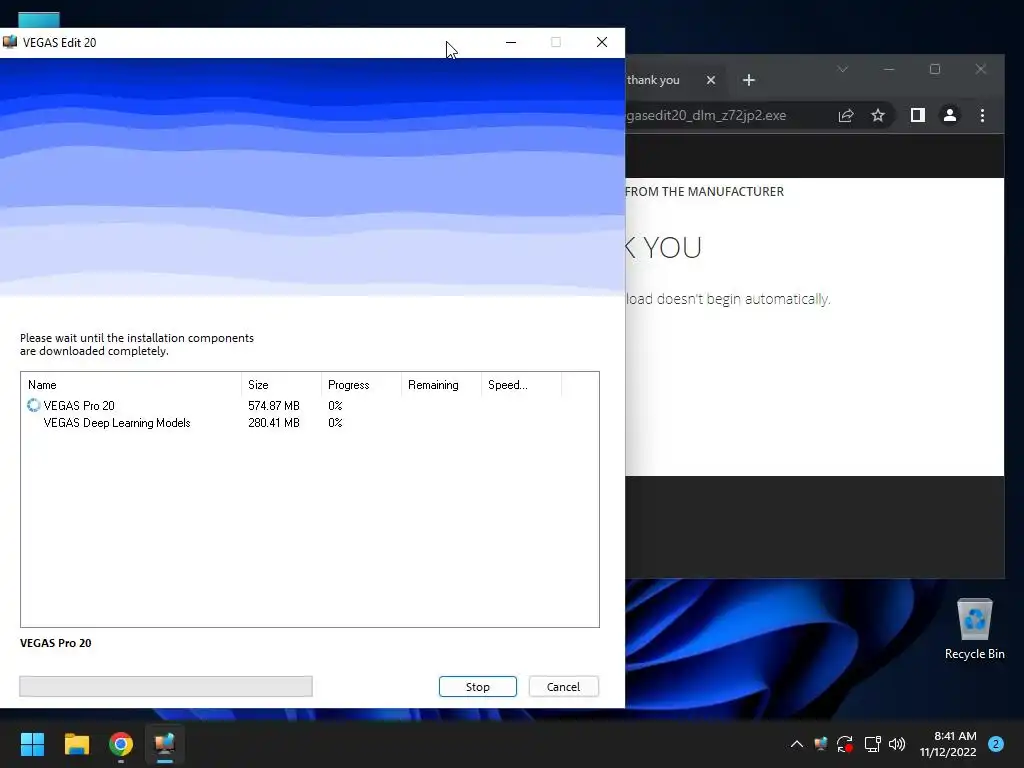Open Chrome's tab search dropdown arrow
1024x768 pixels.
[842, 69]
